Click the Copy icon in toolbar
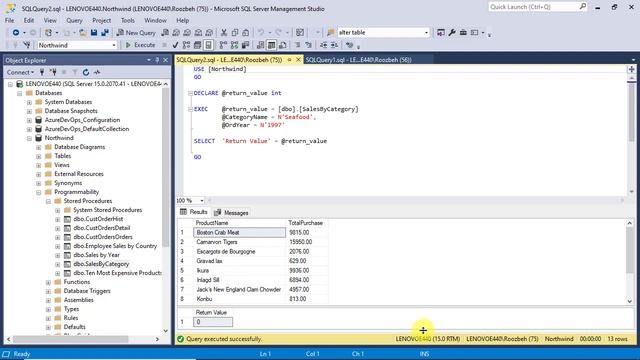 pos(235,33)
